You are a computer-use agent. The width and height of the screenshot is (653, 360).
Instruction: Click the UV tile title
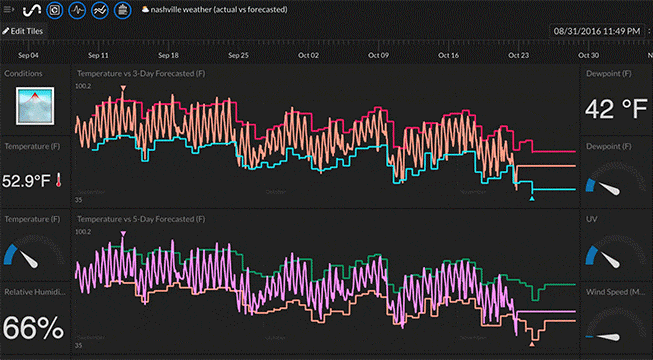[x=592, y=219]
